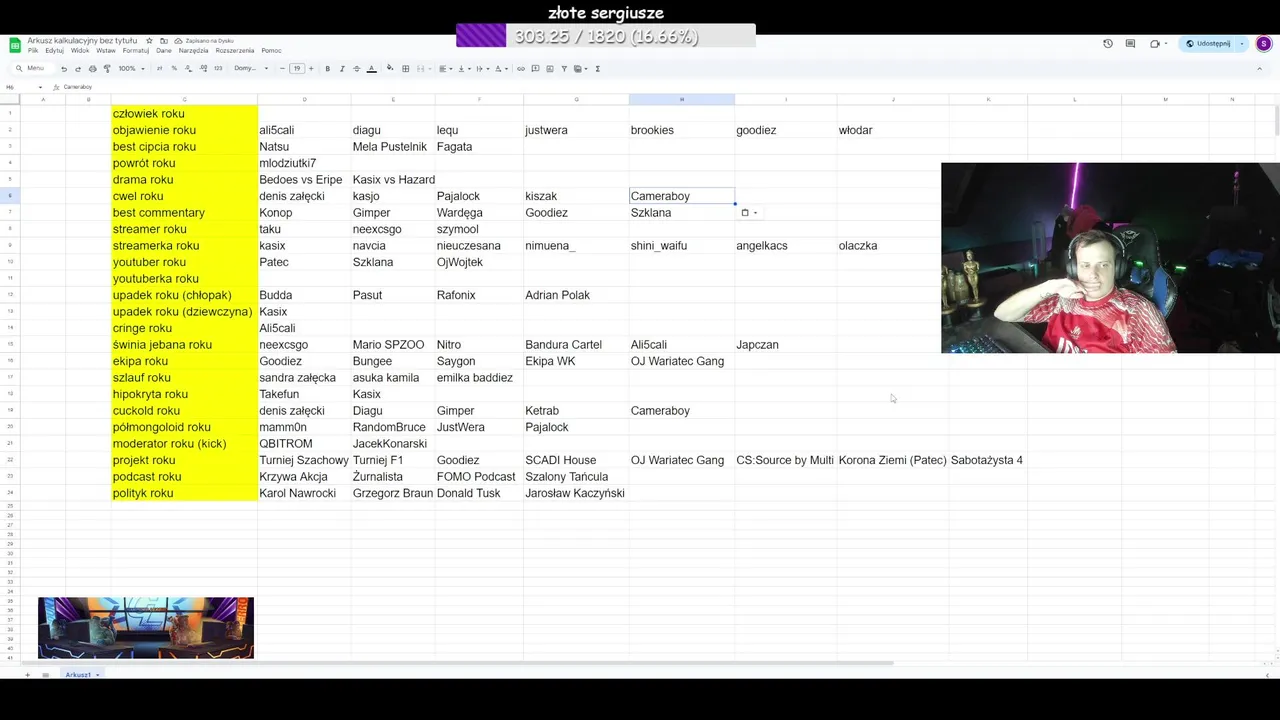The image size is (1280, 720).
Task: Select the cell 'Korona Ziemi (Patec)'
Action: click(893, 460)
